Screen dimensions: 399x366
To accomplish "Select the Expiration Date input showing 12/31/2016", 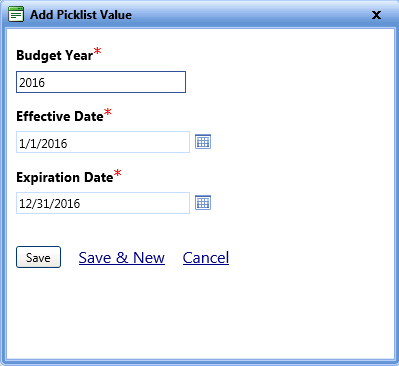I will point(103,203).
